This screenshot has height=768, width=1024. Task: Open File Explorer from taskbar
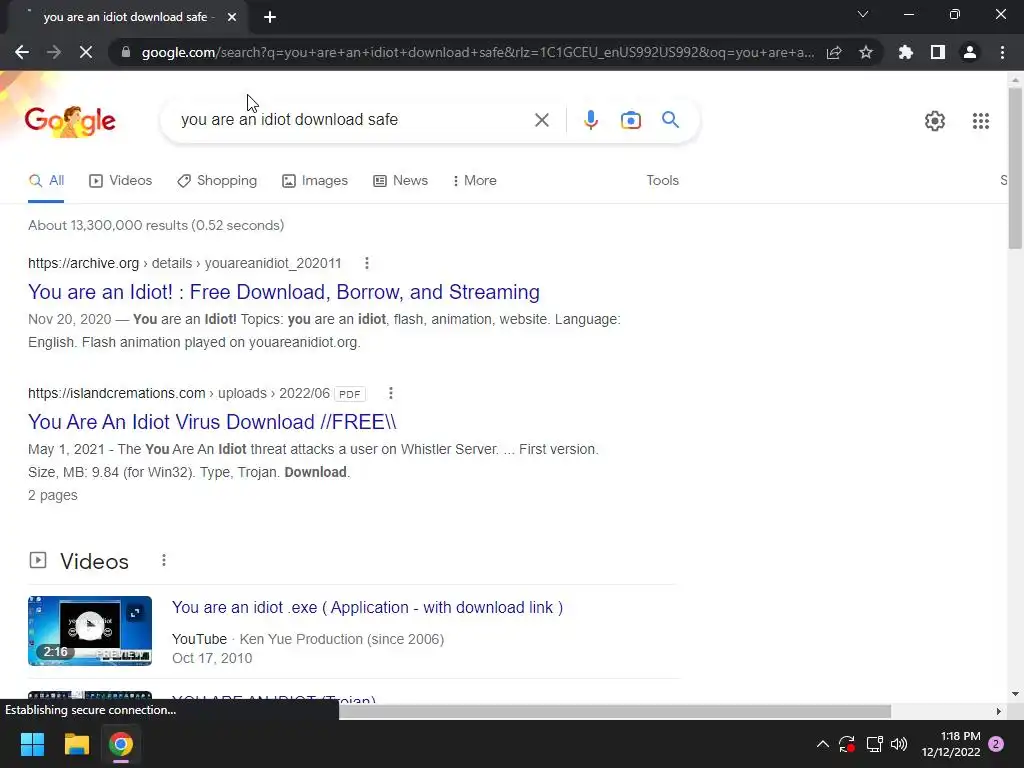[x=76, y=744]
